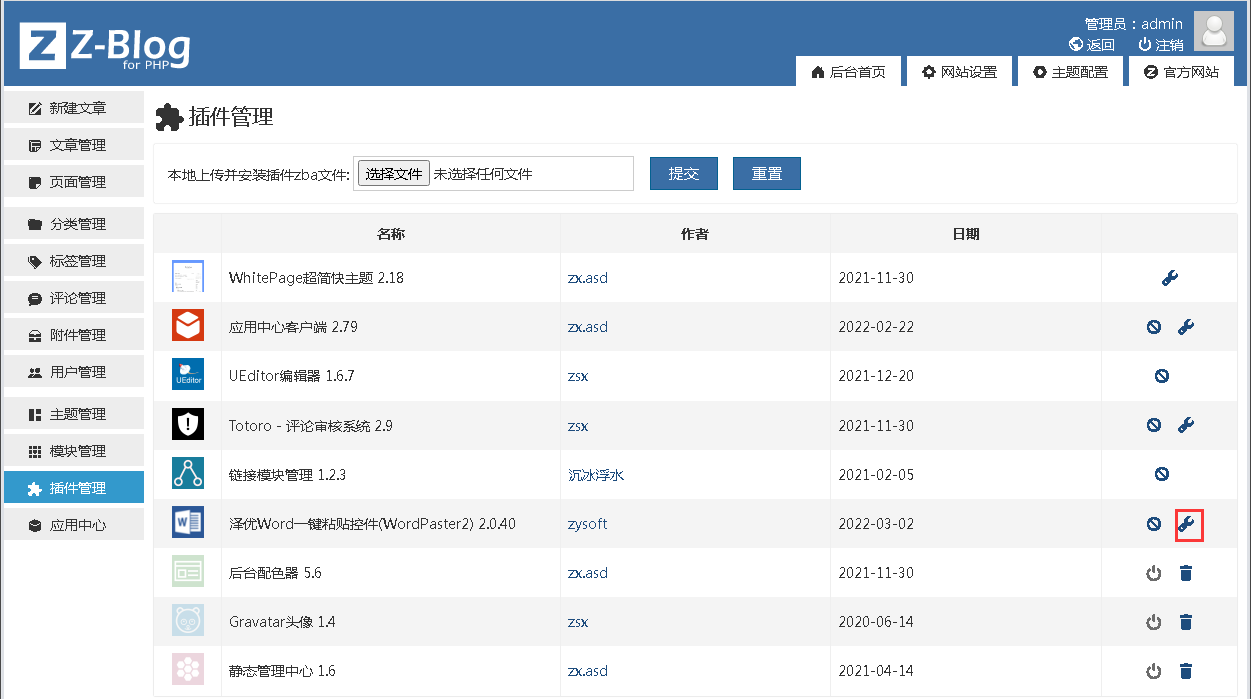Click the Gravatar头像 face icon

(188, 621)
